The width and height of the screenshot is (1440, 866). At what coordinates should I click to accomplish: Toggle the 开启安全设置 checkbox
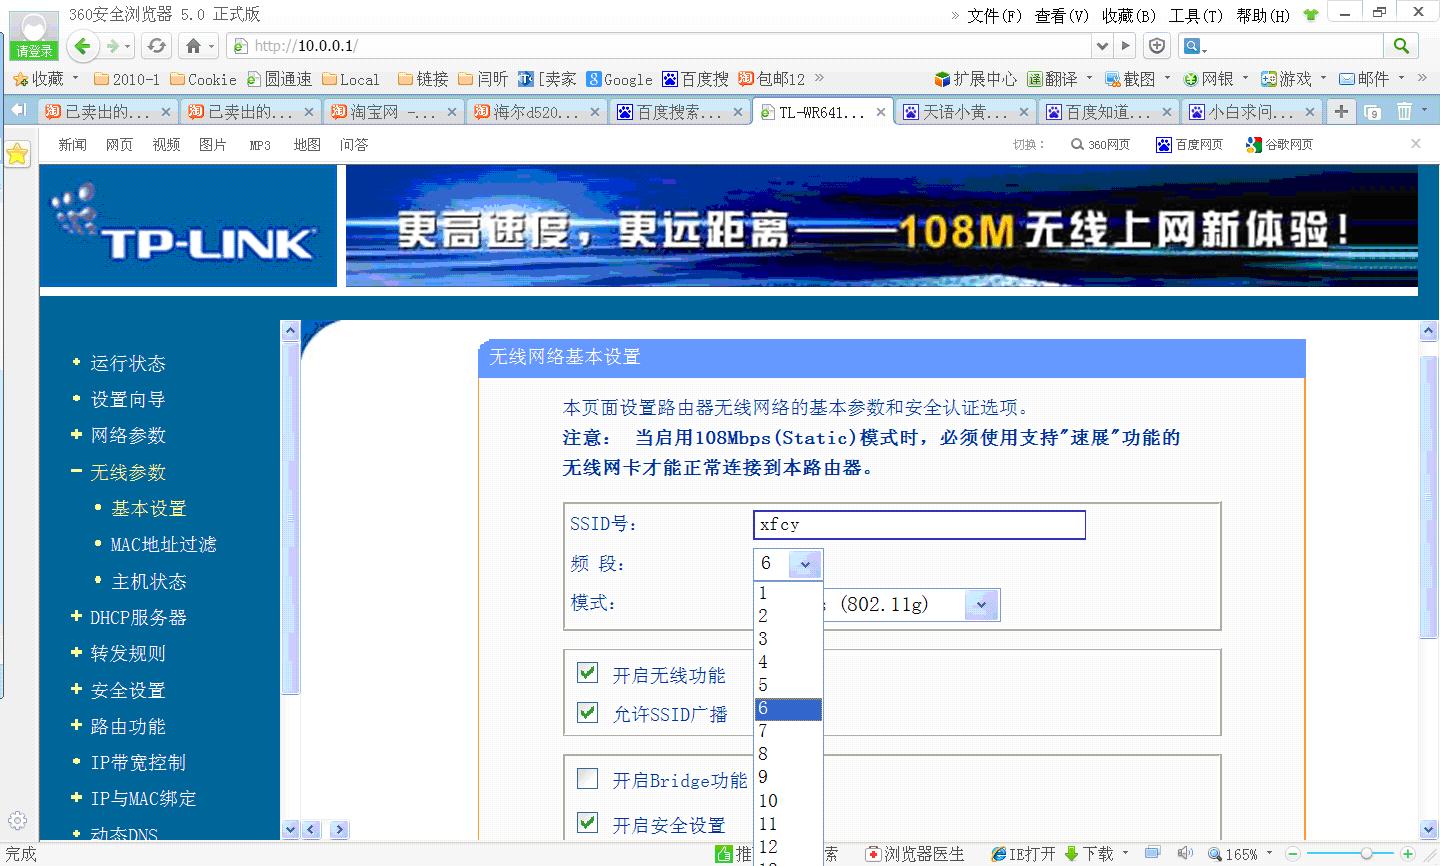tap(587, 823)
